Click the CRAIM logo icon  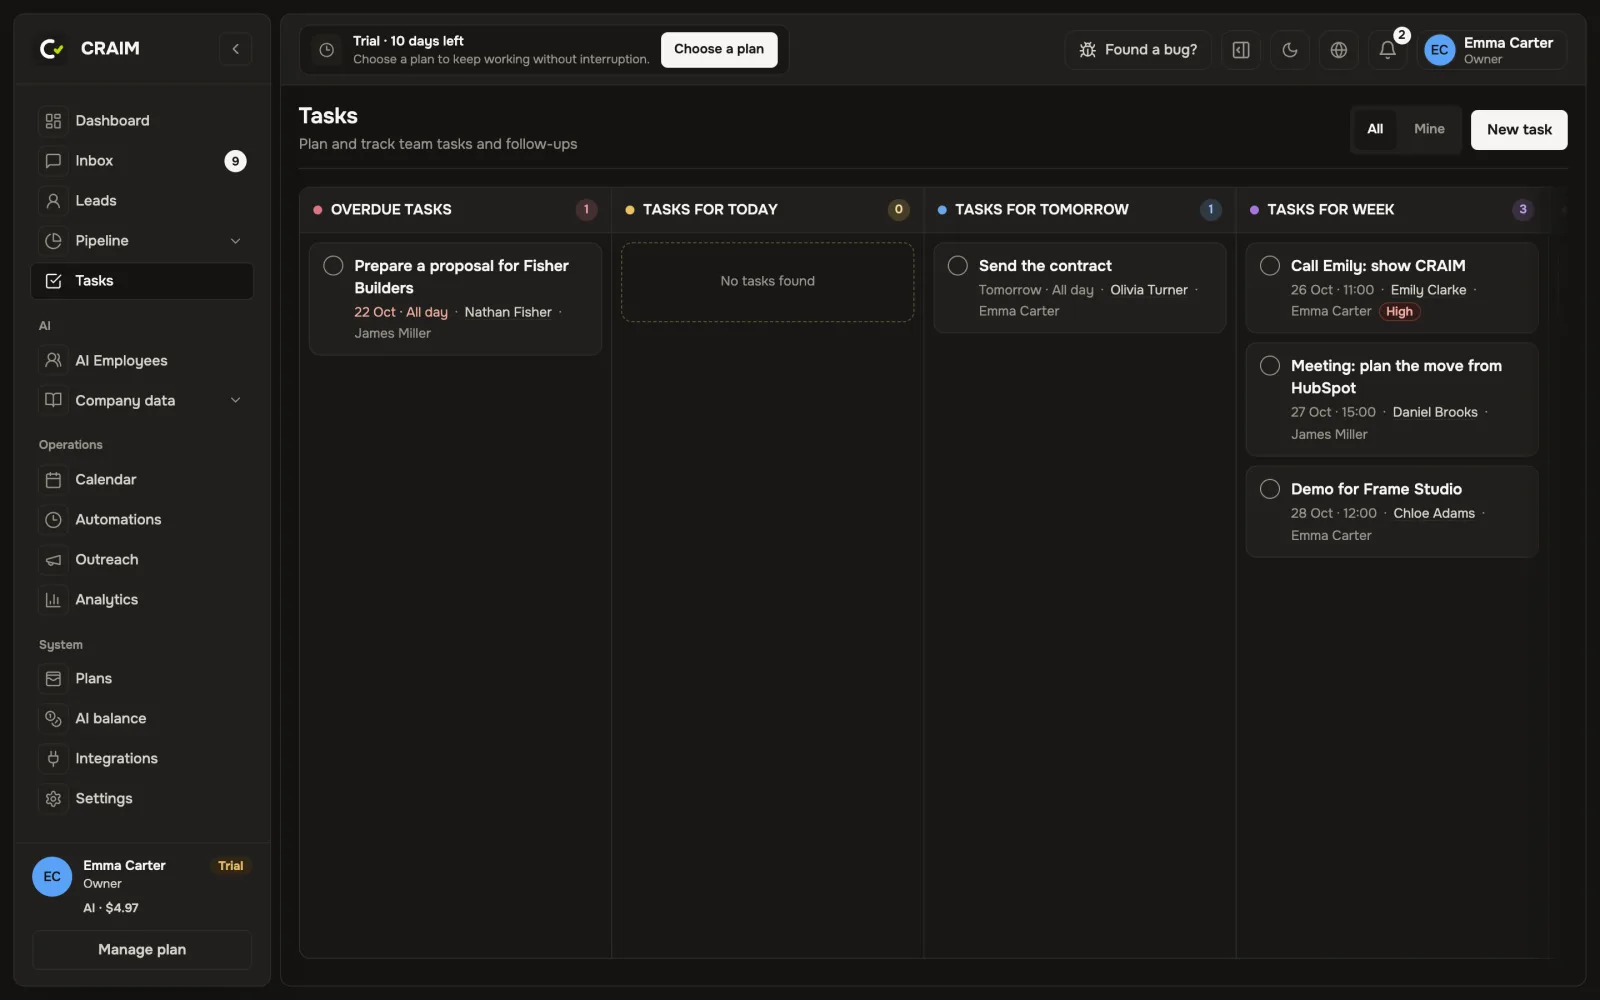(x=52, y=48)
